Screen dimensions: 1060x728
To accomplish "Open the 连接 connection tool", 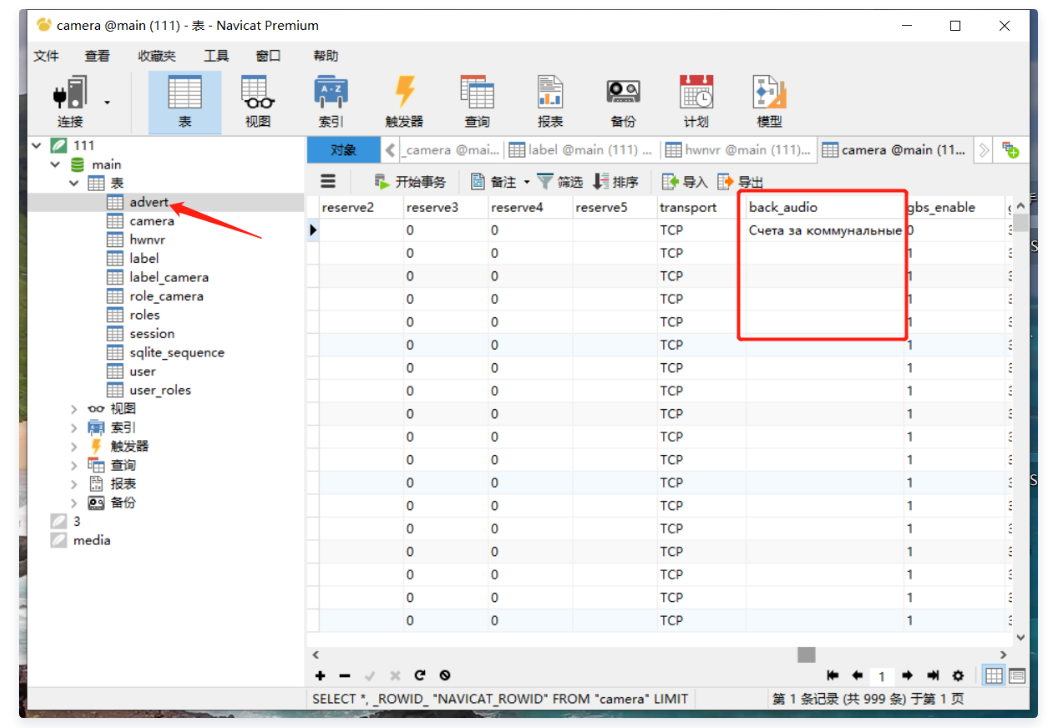I will [70, 101].
